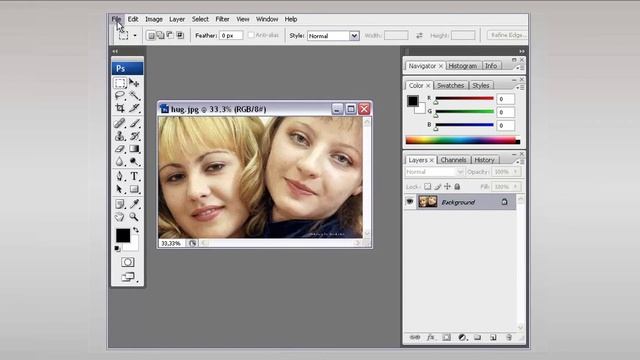Swap width and height arrows button
640x360 pixels.
(x=419, y=36)
